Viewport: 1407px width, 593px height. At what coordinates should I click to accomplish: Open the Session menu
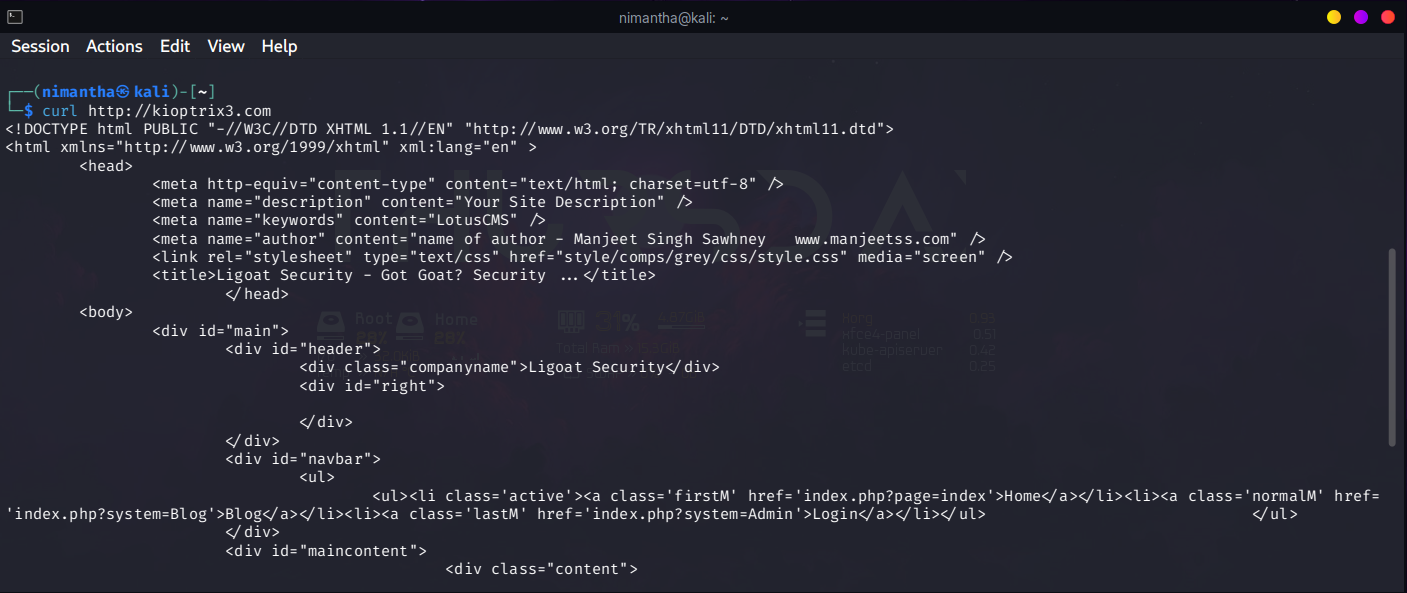[x=40, y=46]
